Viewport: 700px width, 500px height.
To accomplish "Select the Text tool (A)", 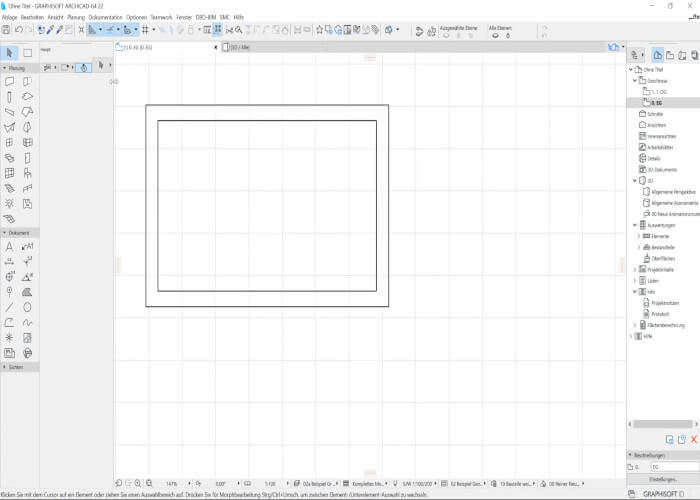I will 9,246.
